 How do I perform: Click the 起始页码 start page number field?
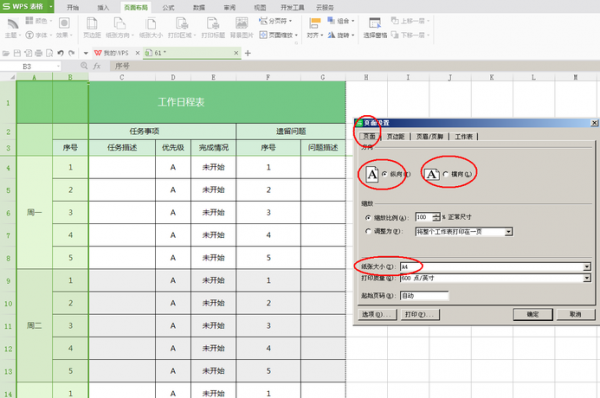(x=424, y=295)
